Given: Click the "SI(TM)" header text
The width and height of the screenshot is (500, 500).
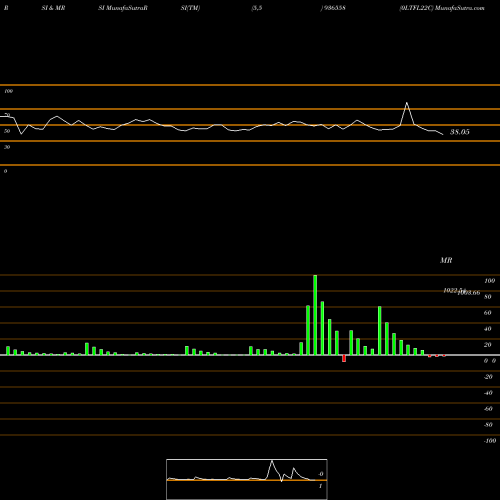Looking at the screenshot, I should [190, 8].
